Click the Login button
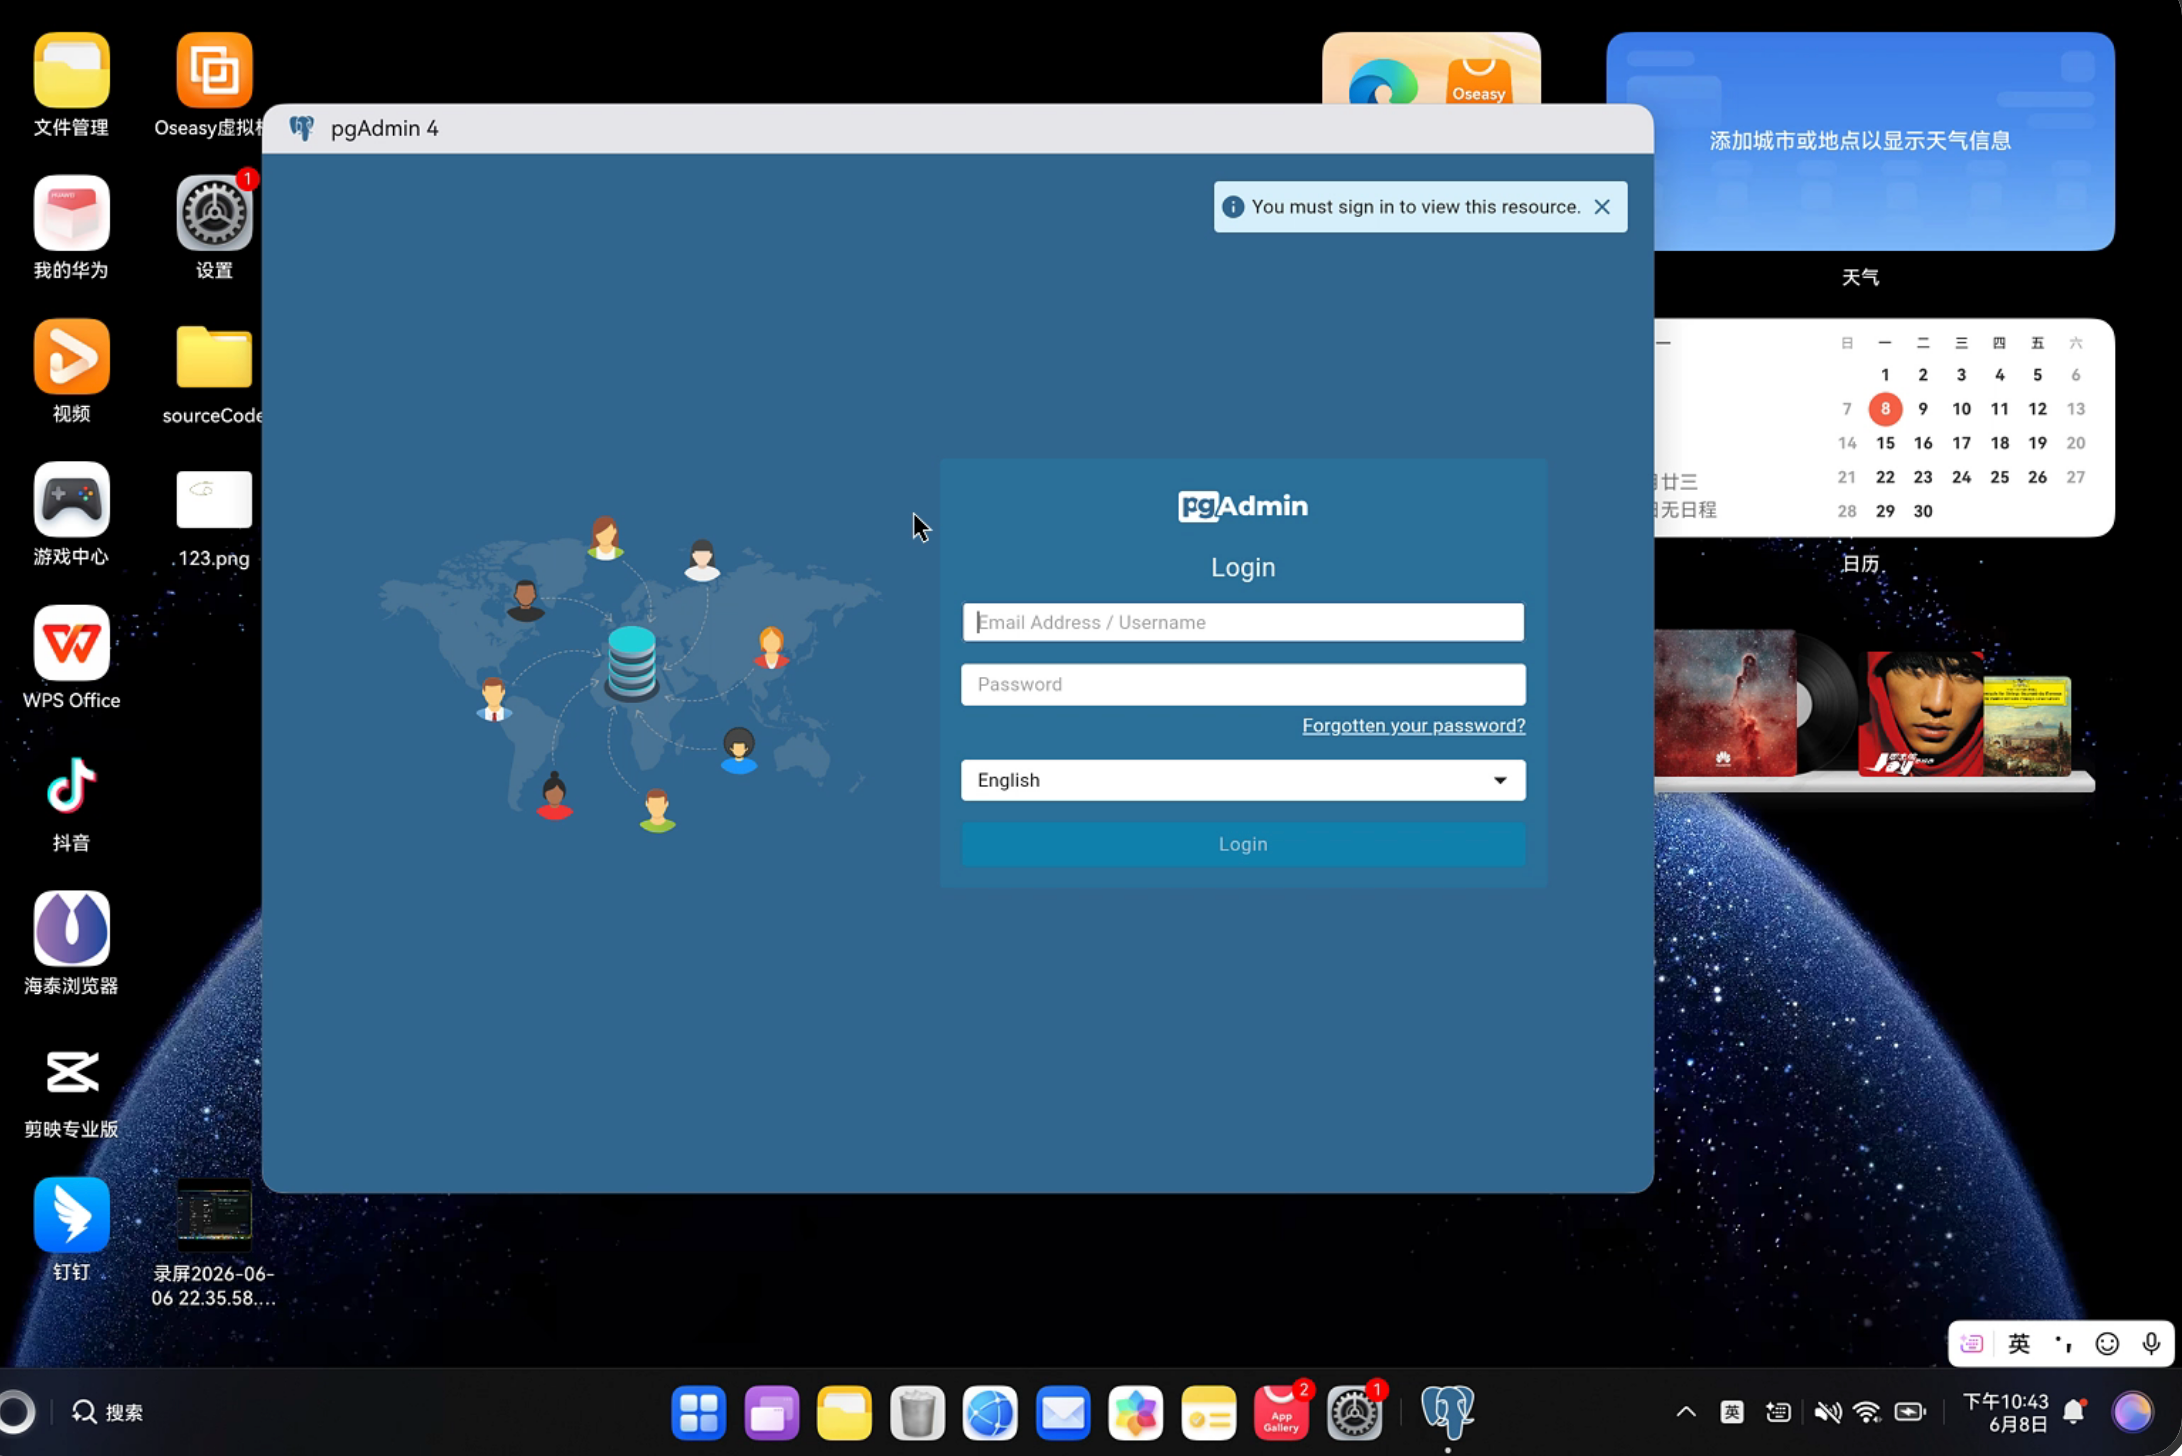 [x=1243, y=844]
